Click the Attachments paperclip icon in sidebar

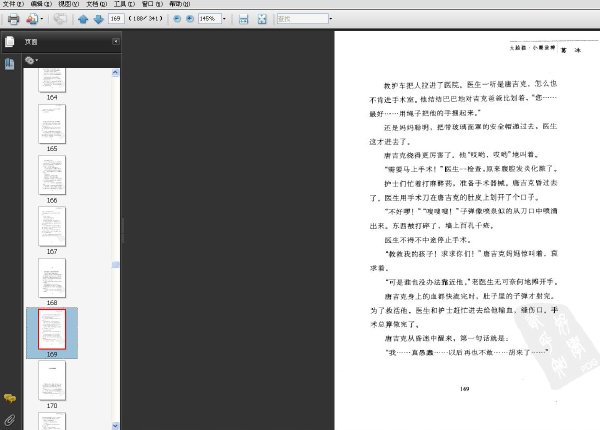click(x=10, y=420)
